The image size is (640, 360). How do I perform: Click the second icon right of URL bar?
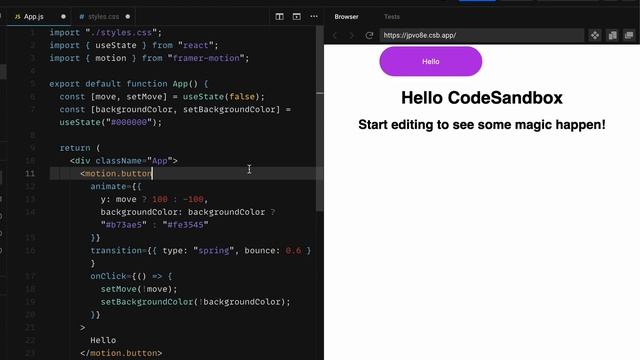[612, 36]
